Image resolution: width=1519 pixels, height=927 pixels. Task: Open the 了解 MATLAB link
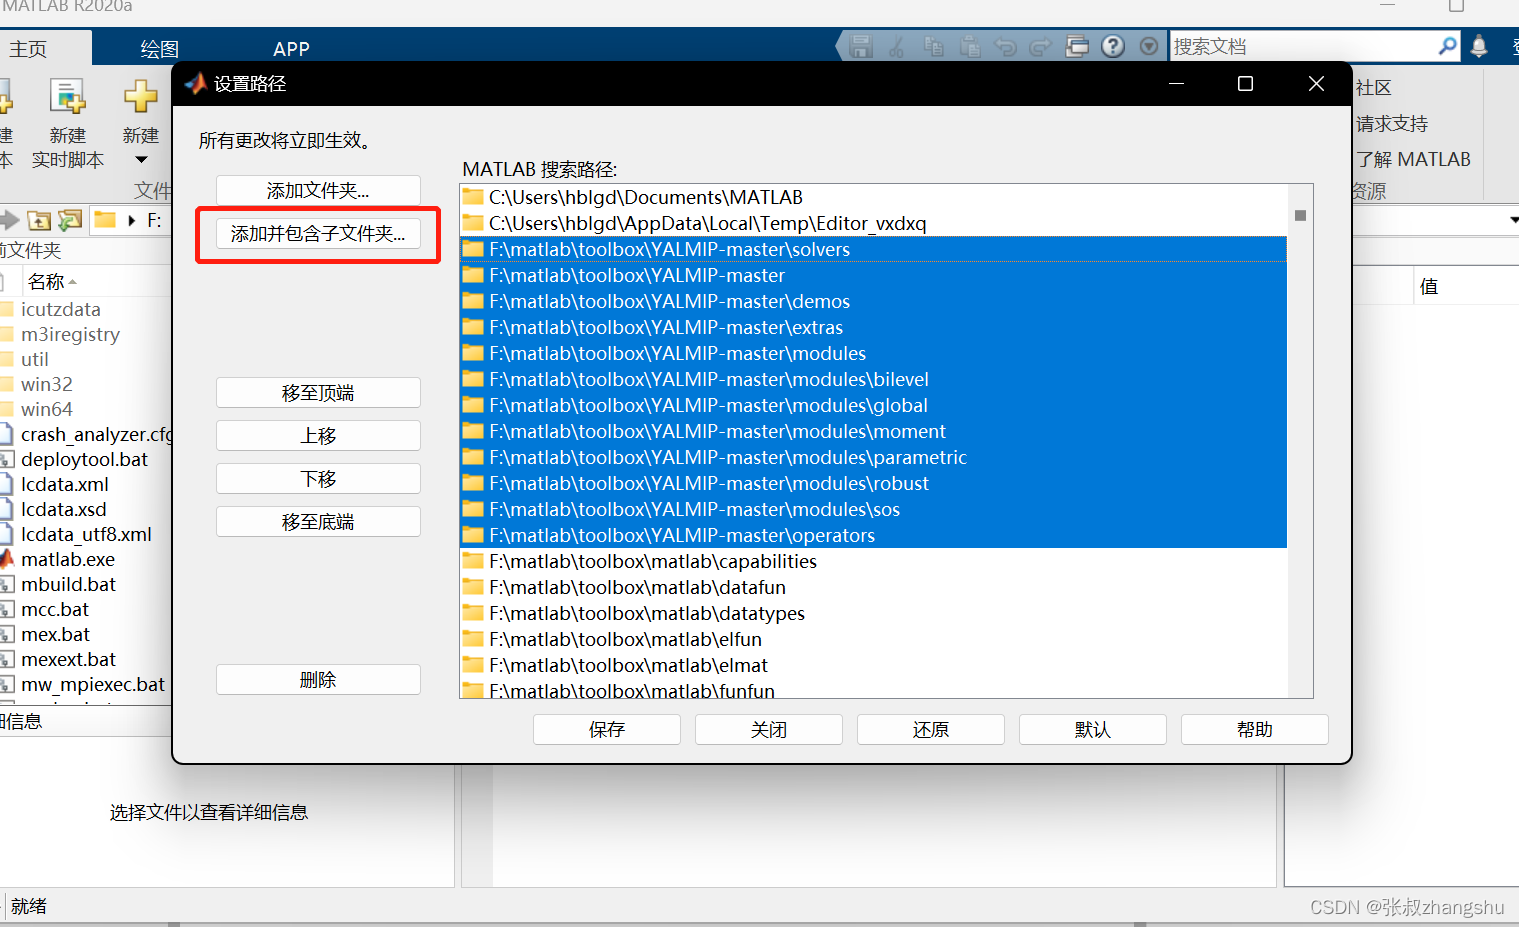[1413, 160]
